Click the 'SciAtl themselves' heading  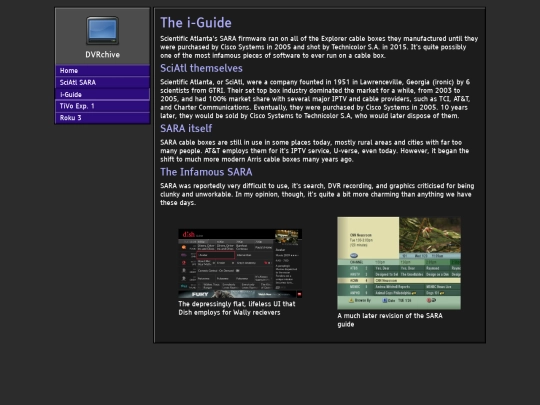201,68
